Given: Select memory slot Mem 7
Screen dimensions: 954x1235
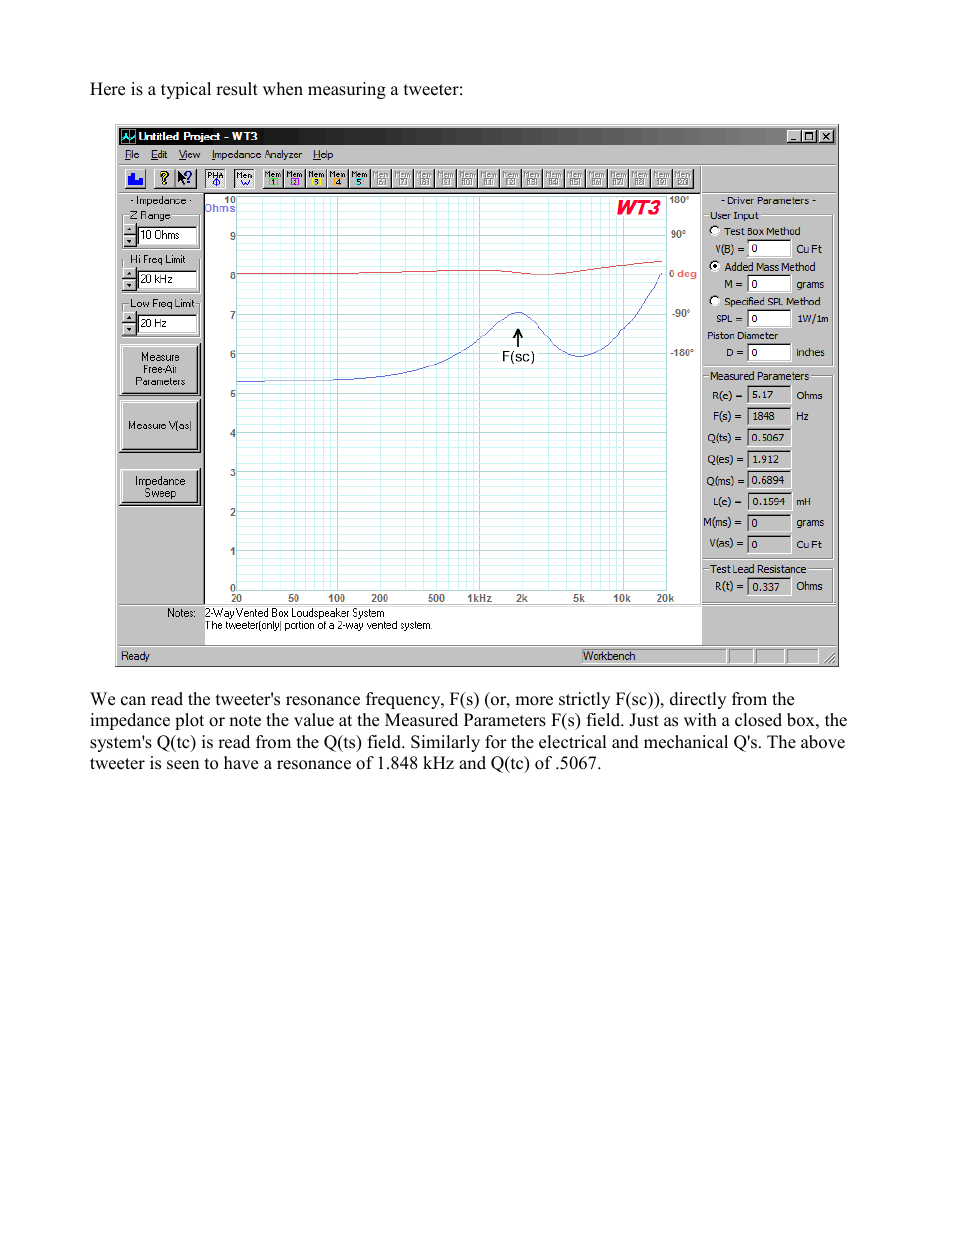Looking at the screenshot, I should click(404, 178).
